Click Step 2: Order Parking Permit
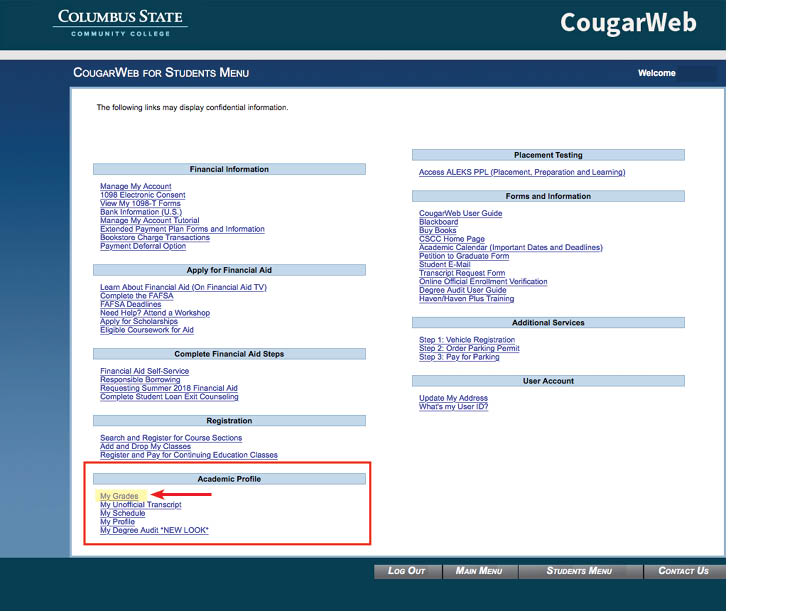The image size is (792, 612). [469, 349]
